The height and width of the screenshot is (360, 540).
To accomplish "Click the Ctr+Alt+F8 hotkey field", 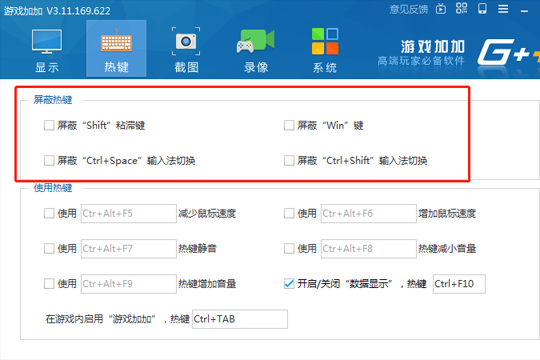I will pos(369,249).
